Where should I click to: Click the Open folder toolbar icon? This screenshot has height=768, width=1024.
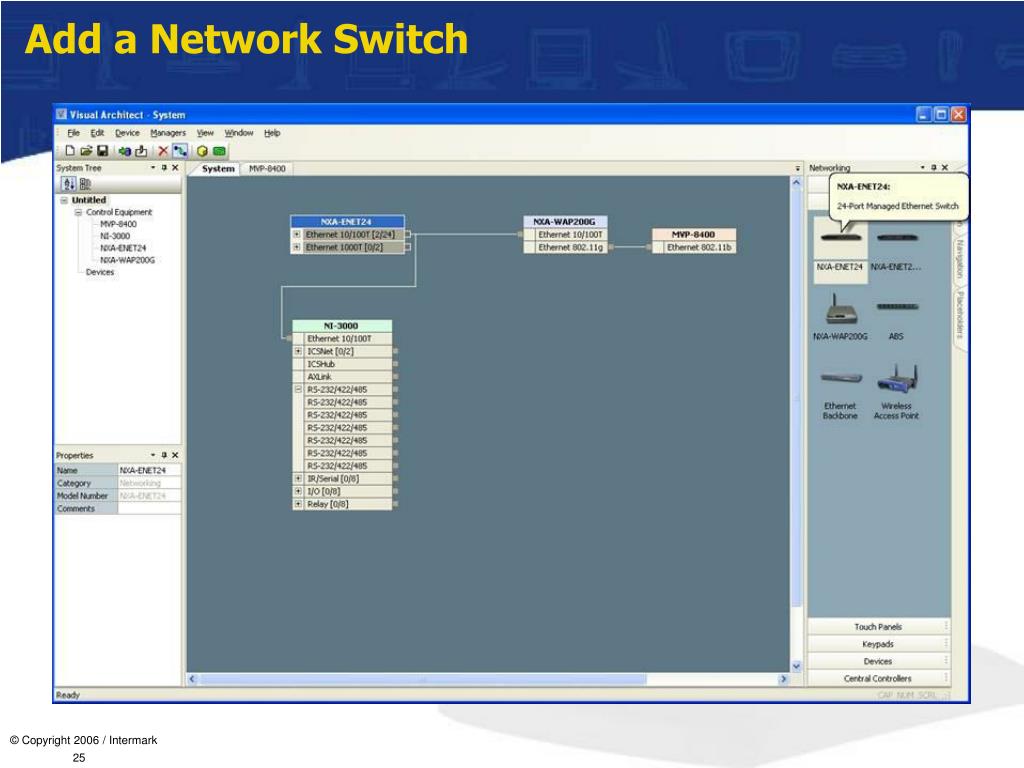point(86,151)
